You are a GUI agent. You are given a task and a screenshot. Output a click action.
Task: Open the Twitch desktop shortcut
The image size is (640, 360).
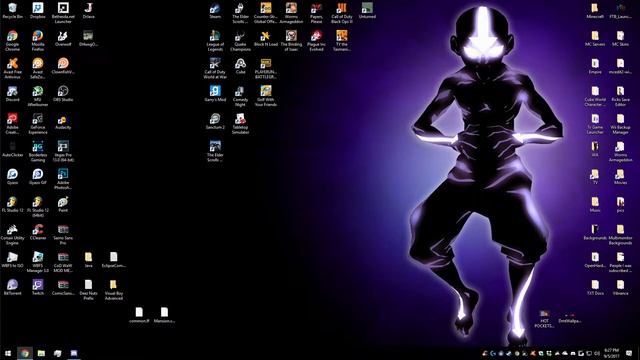pos(38,288)
